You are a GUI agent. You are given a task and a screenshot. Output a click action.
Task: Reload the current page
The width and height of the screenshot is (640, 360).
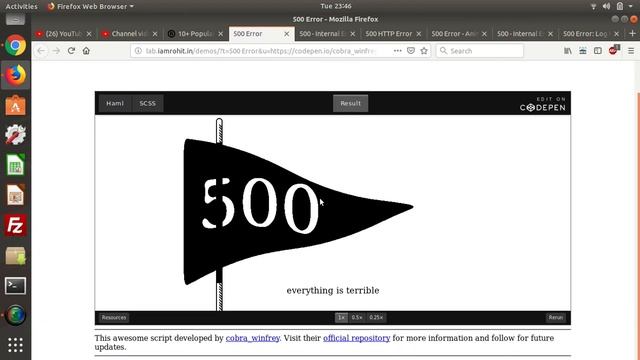pos(71,51)
